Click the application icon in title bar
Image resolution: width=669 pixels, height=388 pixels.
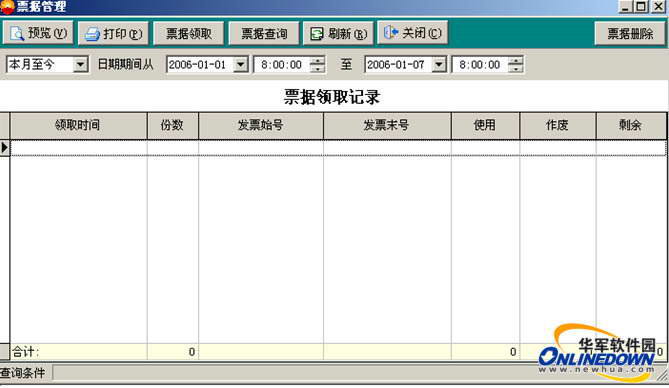click(7, 6)
